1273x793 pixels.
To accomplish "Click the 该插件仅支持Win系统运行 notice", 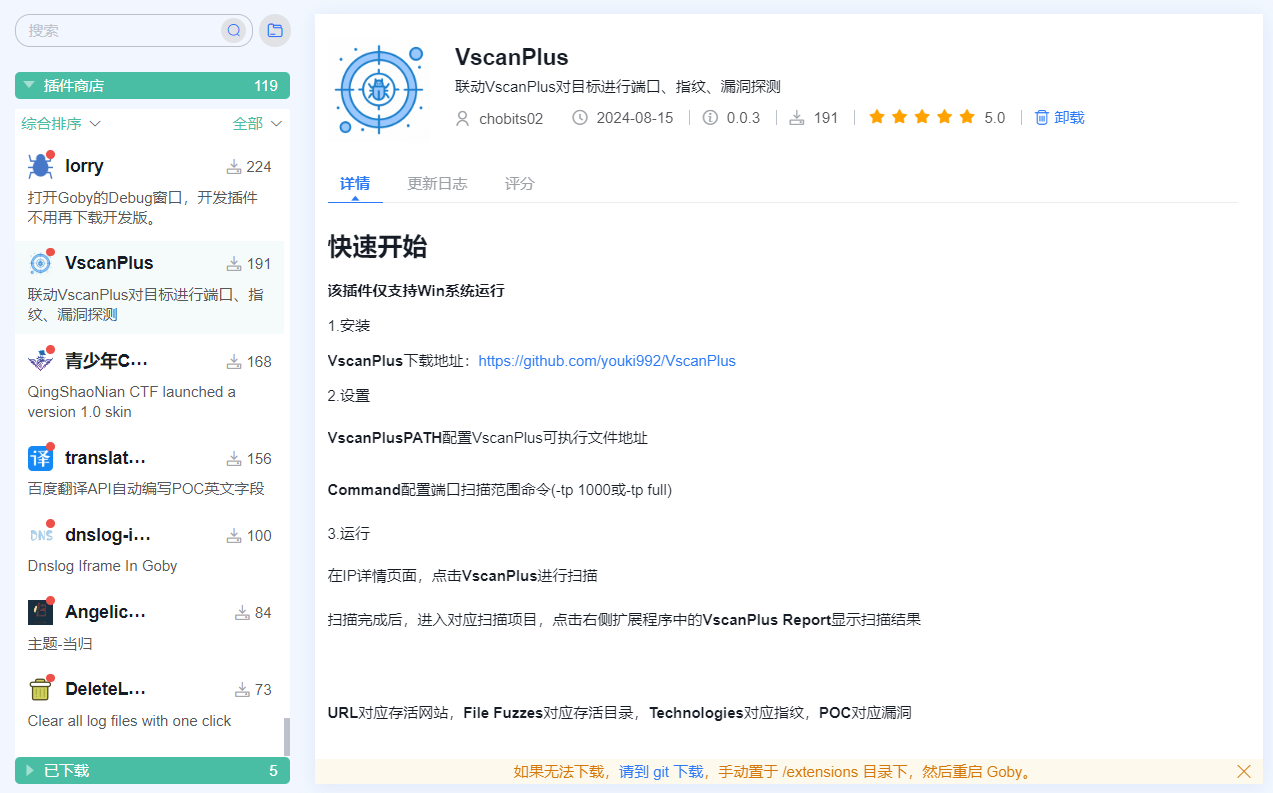I will 416,291.
